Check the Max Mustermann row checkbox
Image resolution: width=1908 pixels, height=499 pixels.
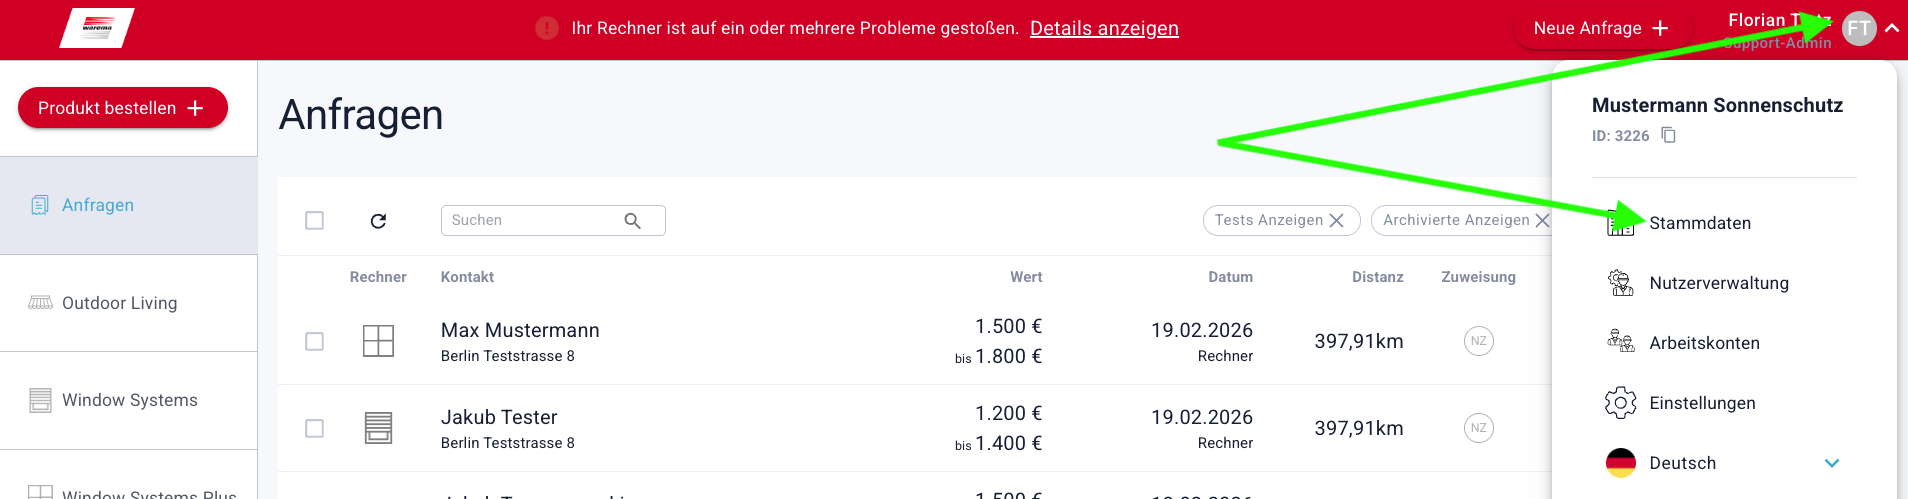(x=314, y=342)
